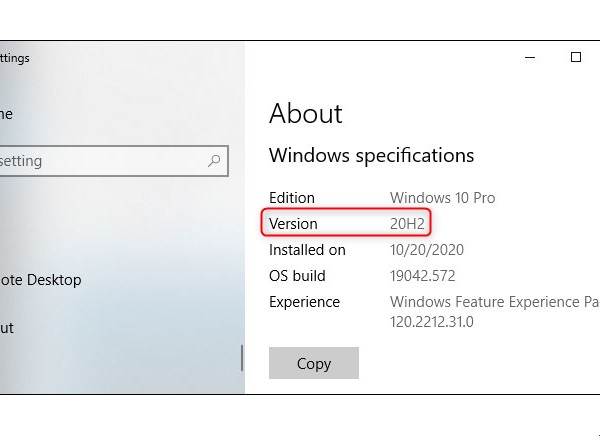Click the sidebar vertical scrollbar
600x436 pixels.
coord(240,360)
